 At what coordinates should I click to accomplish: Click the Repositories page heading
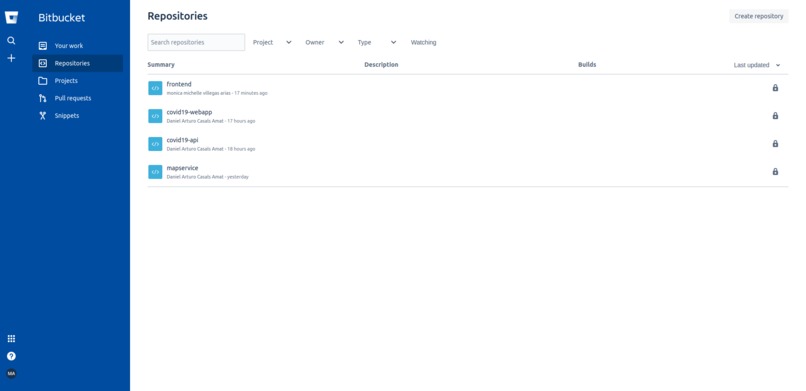(x=177, y=16)
